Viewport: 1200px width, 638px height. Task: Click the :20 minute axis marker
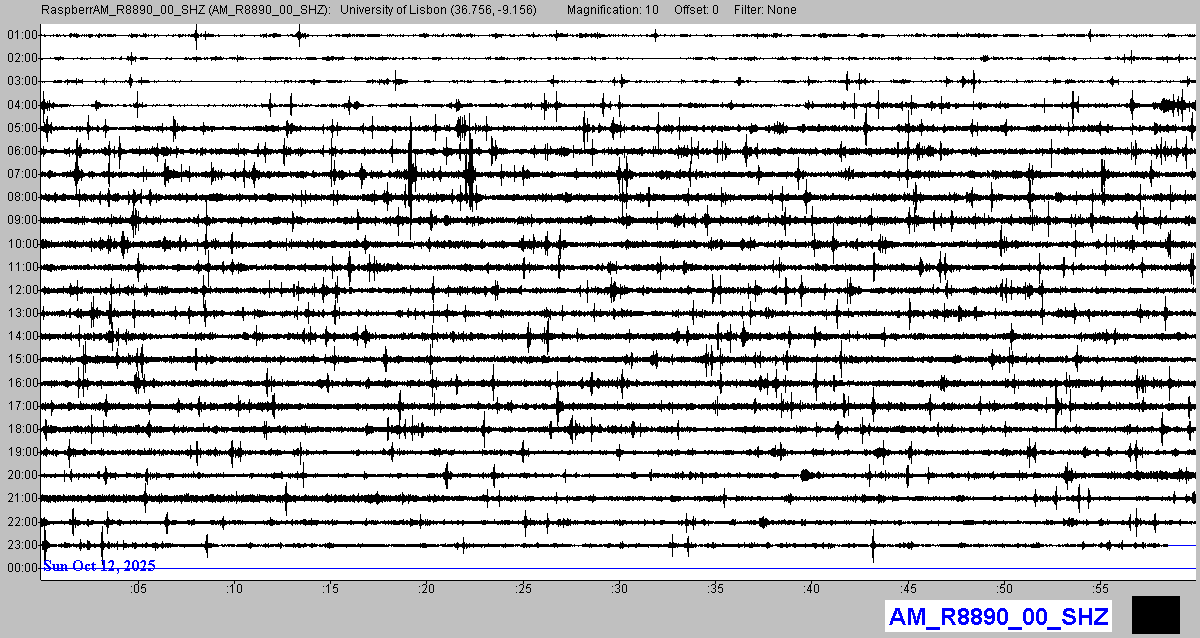pos(427,588)
